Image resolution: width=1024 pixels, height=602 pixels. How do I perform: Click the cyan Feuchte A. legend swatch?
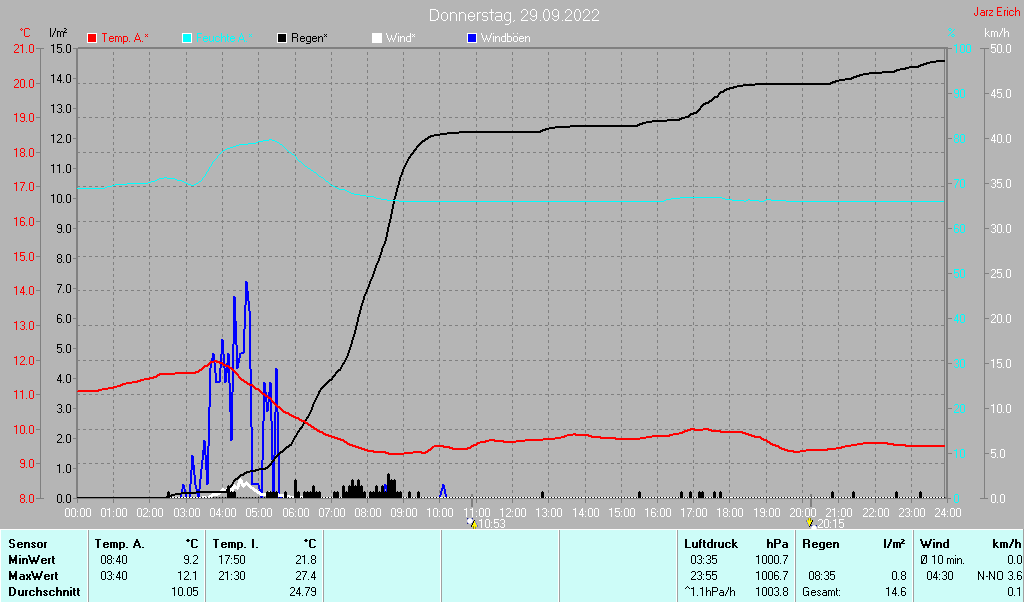point(187,39)
